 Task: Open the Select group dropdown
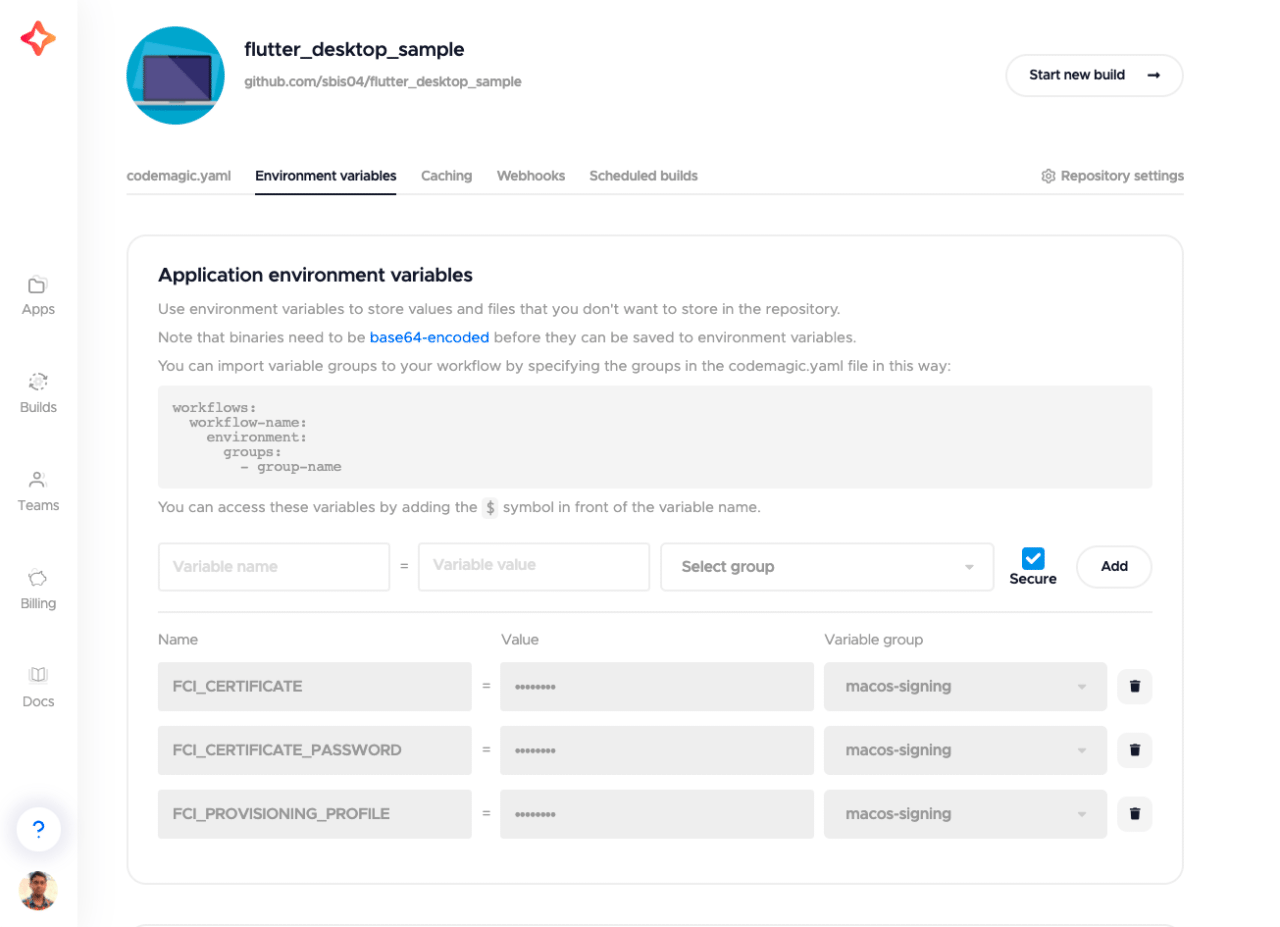point(827,567)
